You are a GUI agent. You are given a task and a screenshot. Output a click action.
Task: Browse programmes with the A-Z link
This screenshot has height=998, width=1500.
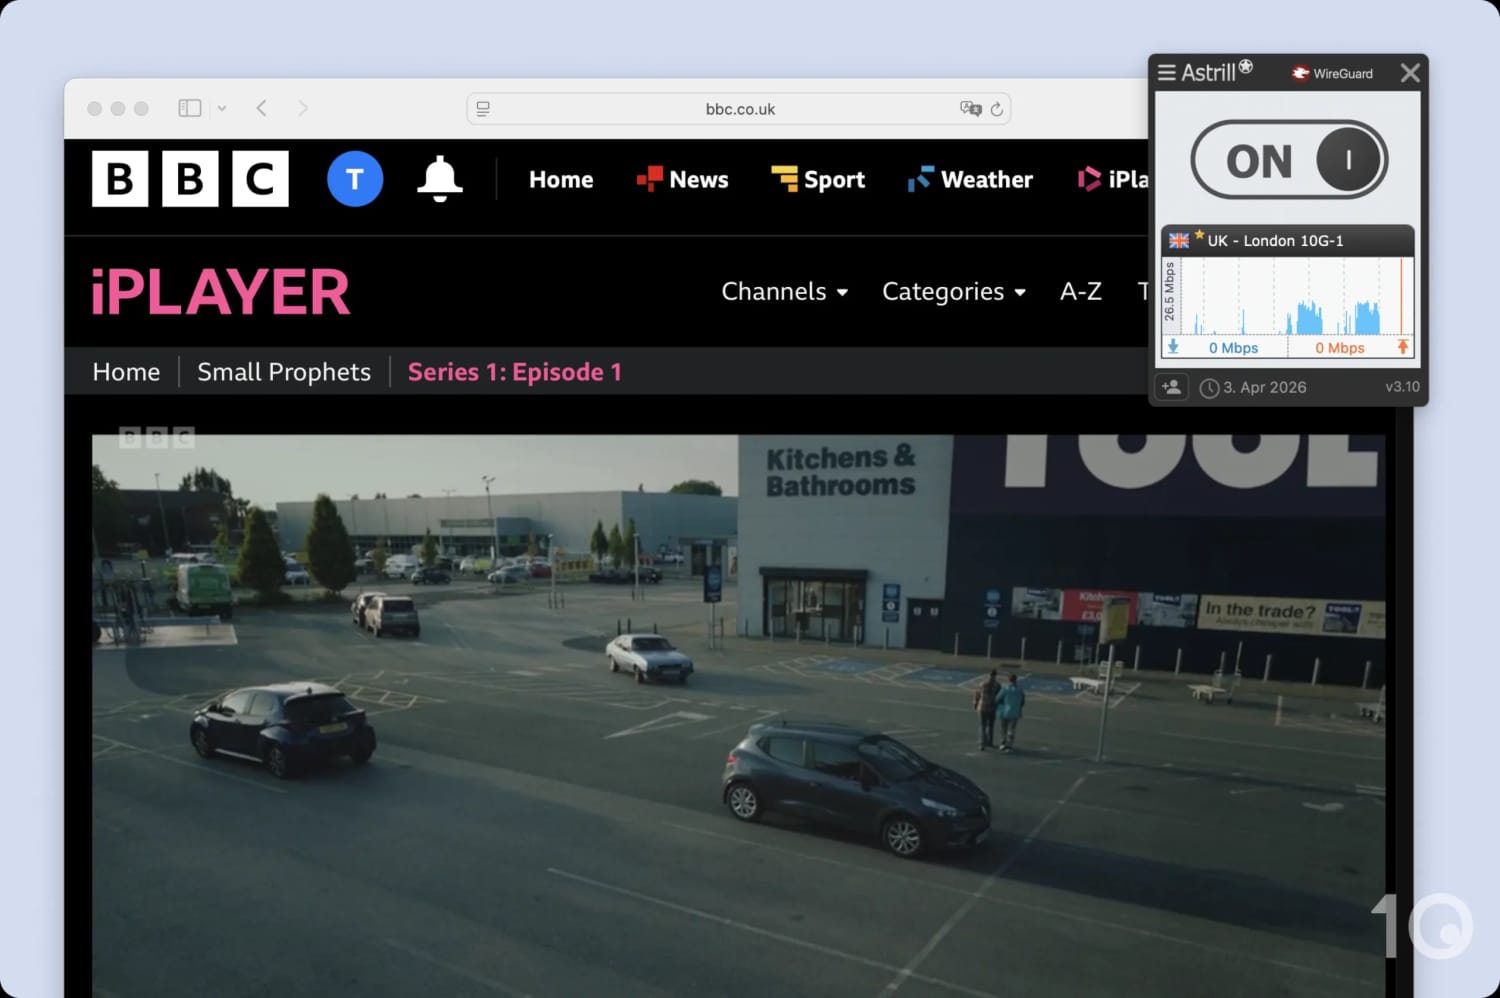[x=1080, y=291]
